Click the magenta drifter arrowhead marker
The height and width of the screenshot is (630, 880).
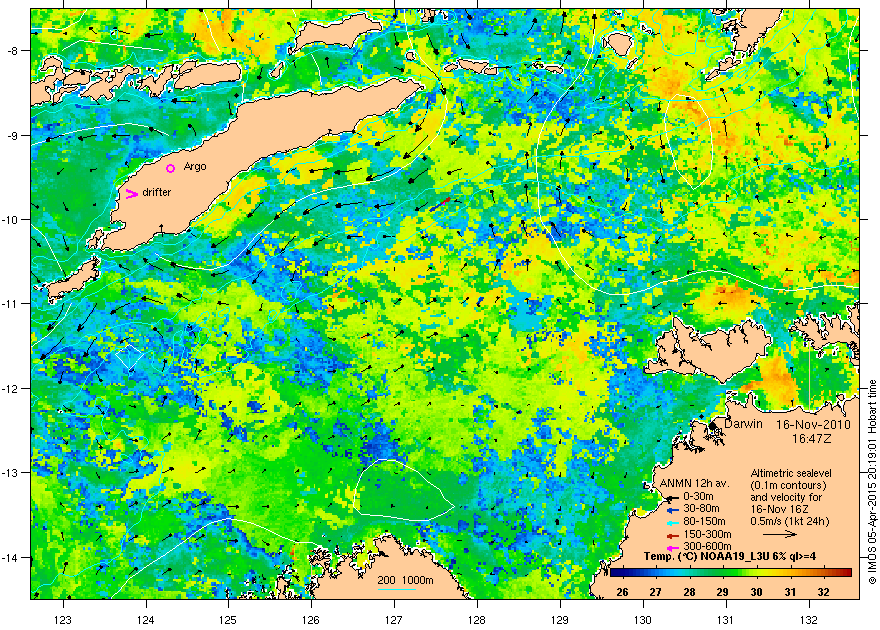(x=132, y=194)
